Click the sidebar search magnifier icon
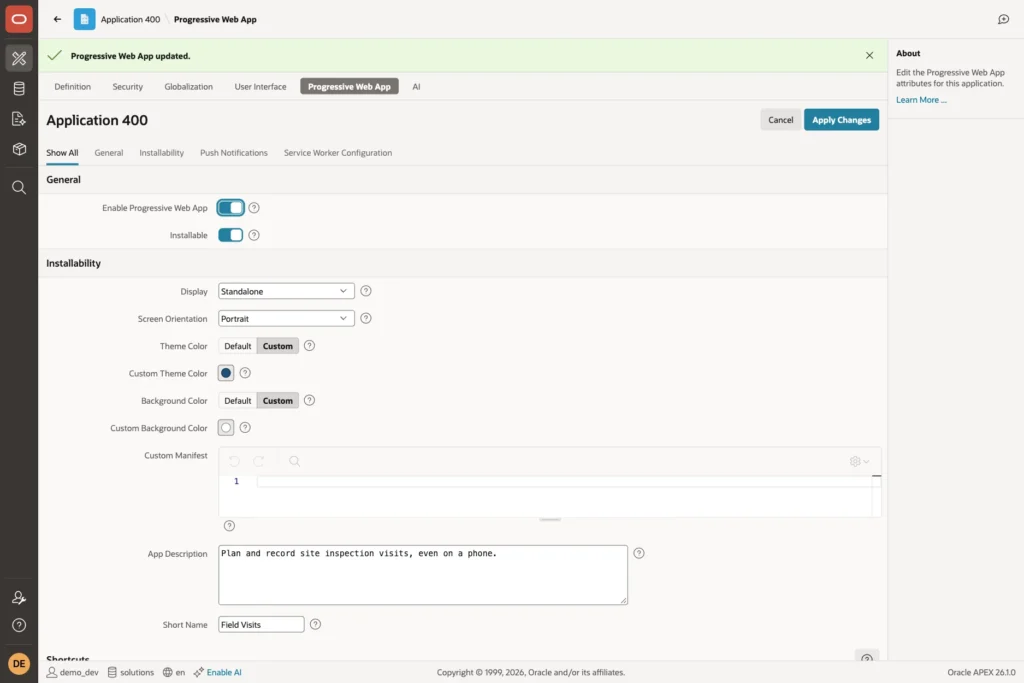The image size is (1024, 683). (19, 188)
